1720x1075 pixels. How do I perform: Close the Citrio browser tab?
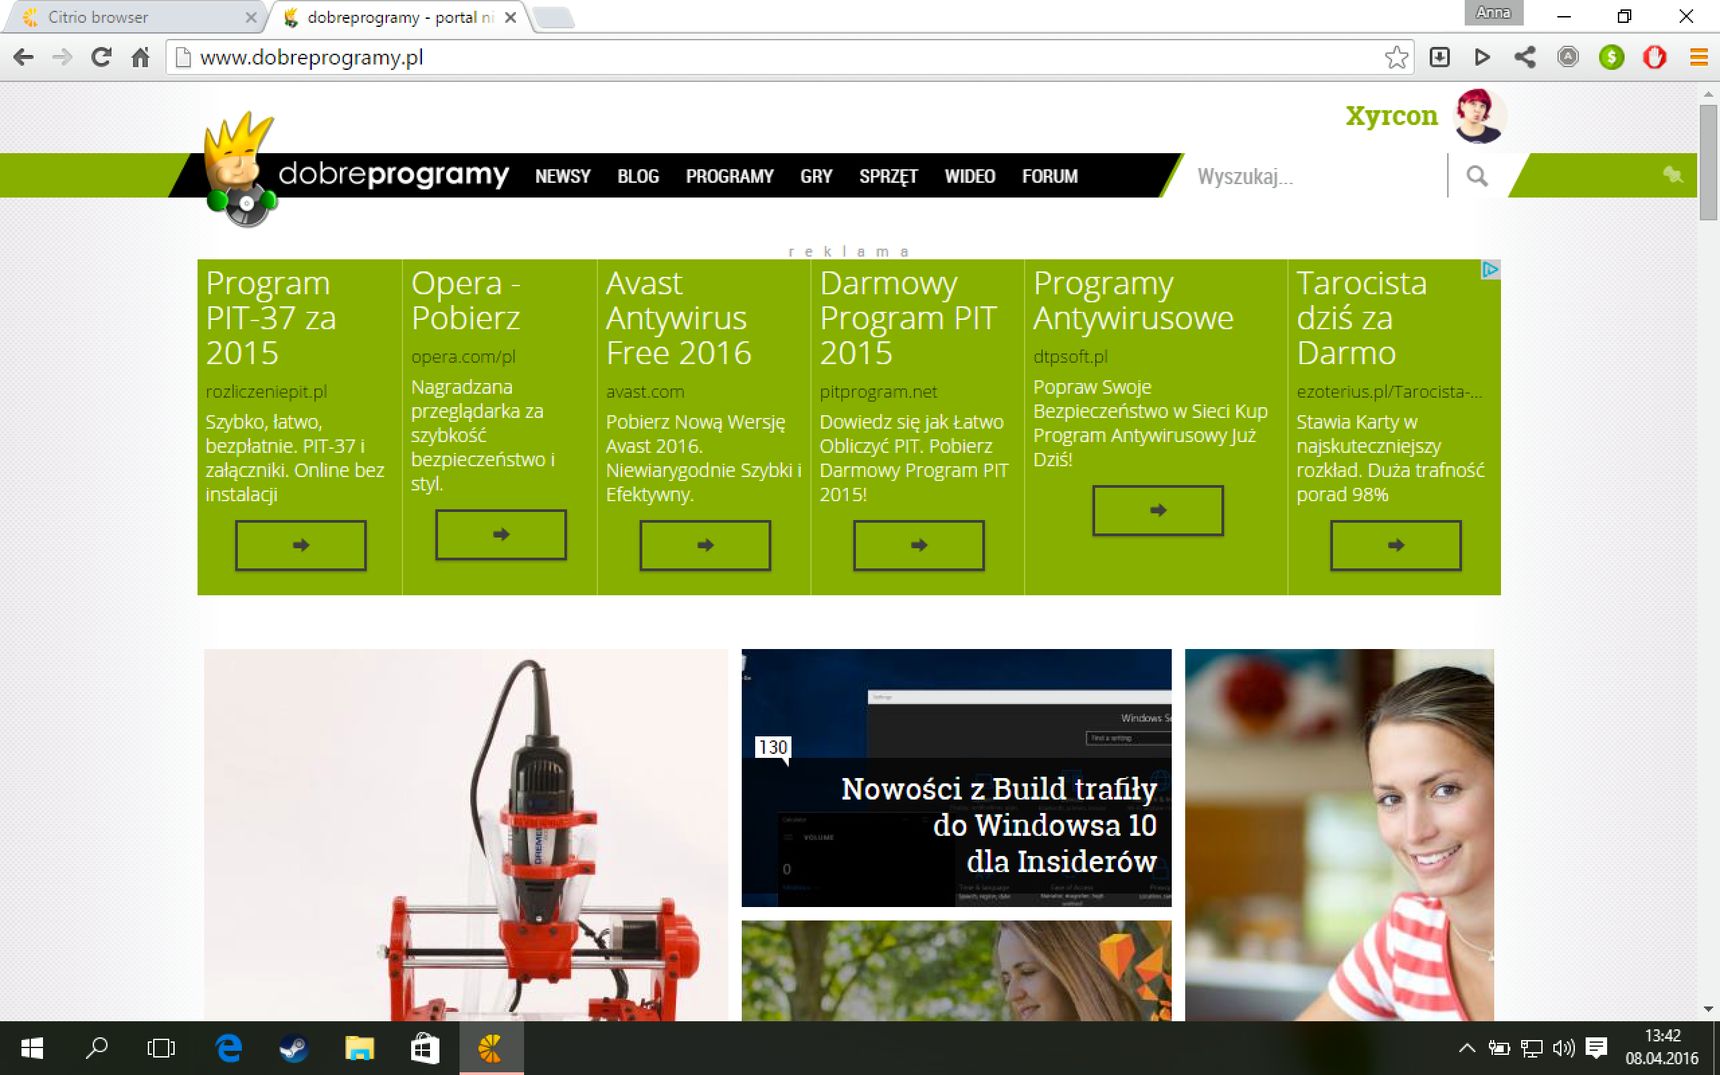point(250,17)
